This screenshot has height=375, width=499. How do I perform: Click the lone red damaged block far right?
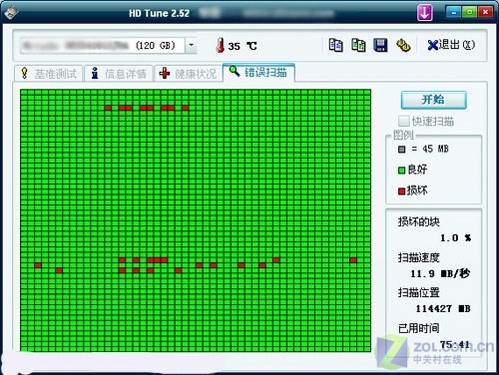pos(353,260)
